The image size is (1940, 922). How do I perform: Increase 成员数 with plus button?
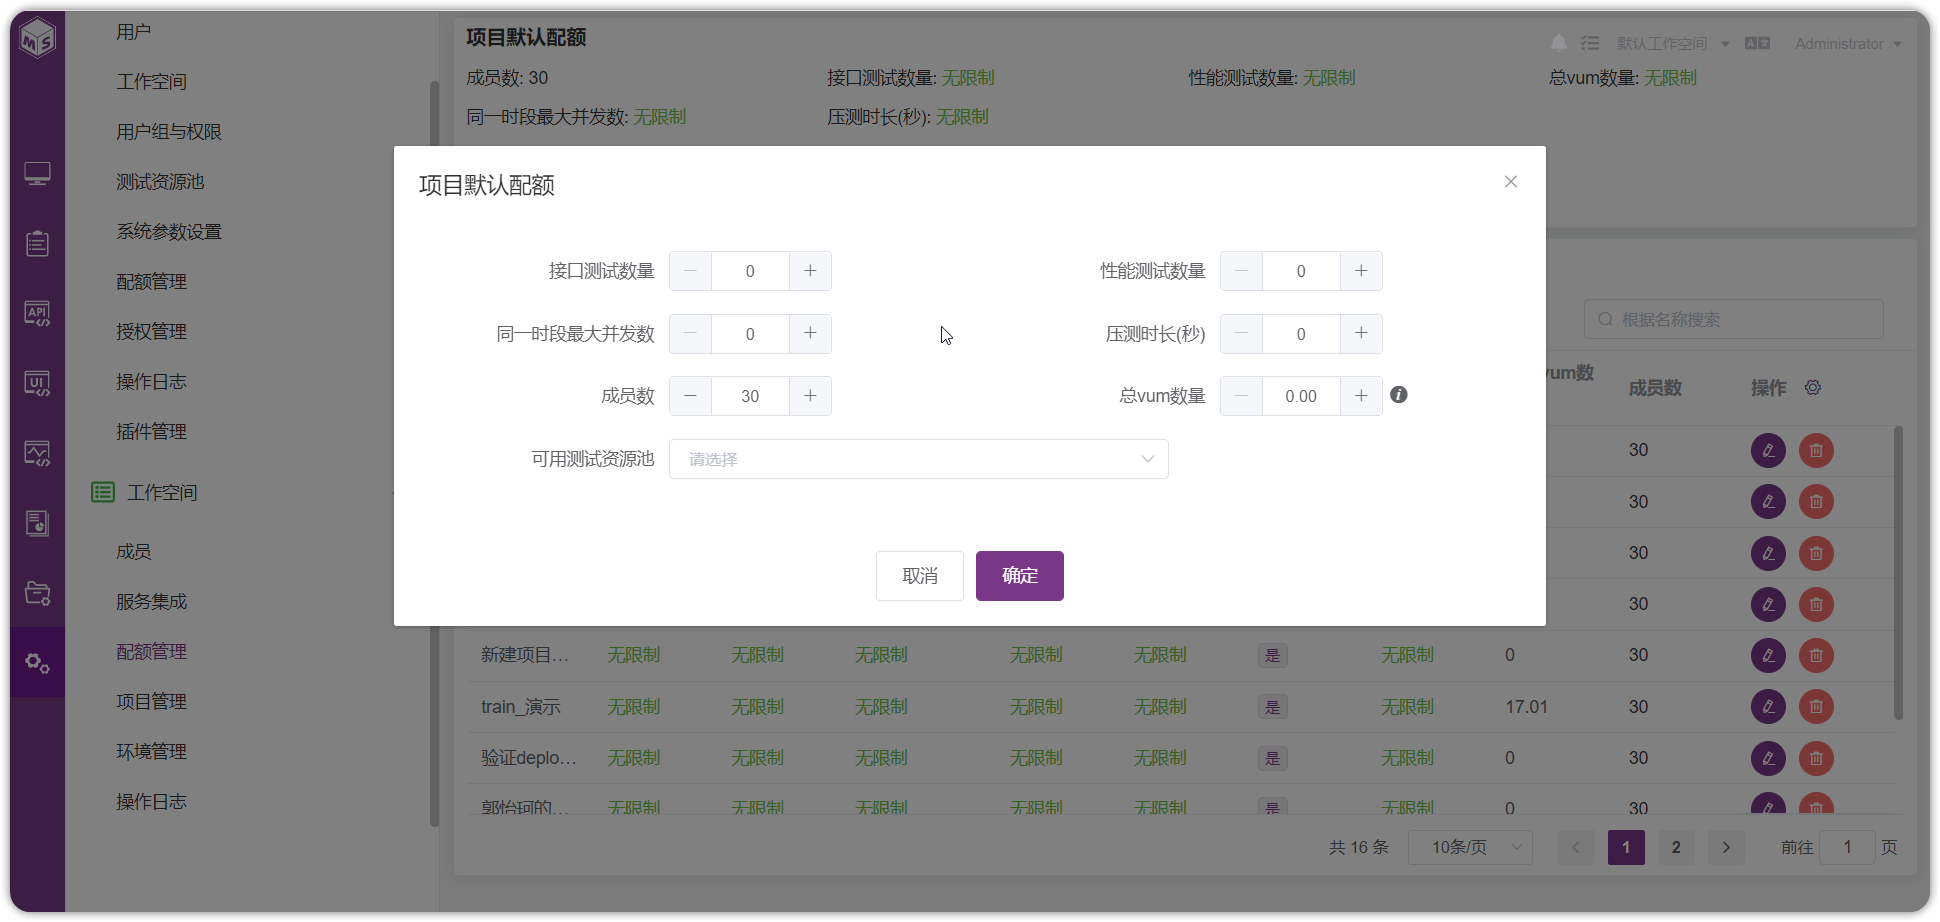coord(810,396)
